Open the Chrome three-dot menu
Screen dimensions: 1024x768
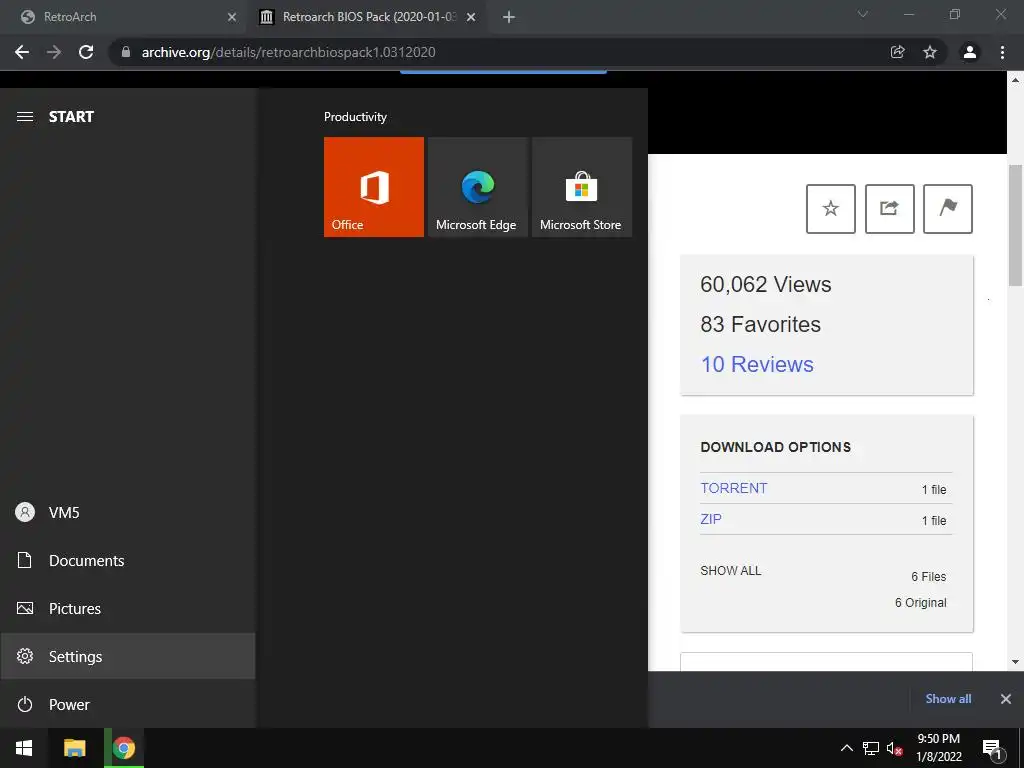click(x=1002, y=52)
